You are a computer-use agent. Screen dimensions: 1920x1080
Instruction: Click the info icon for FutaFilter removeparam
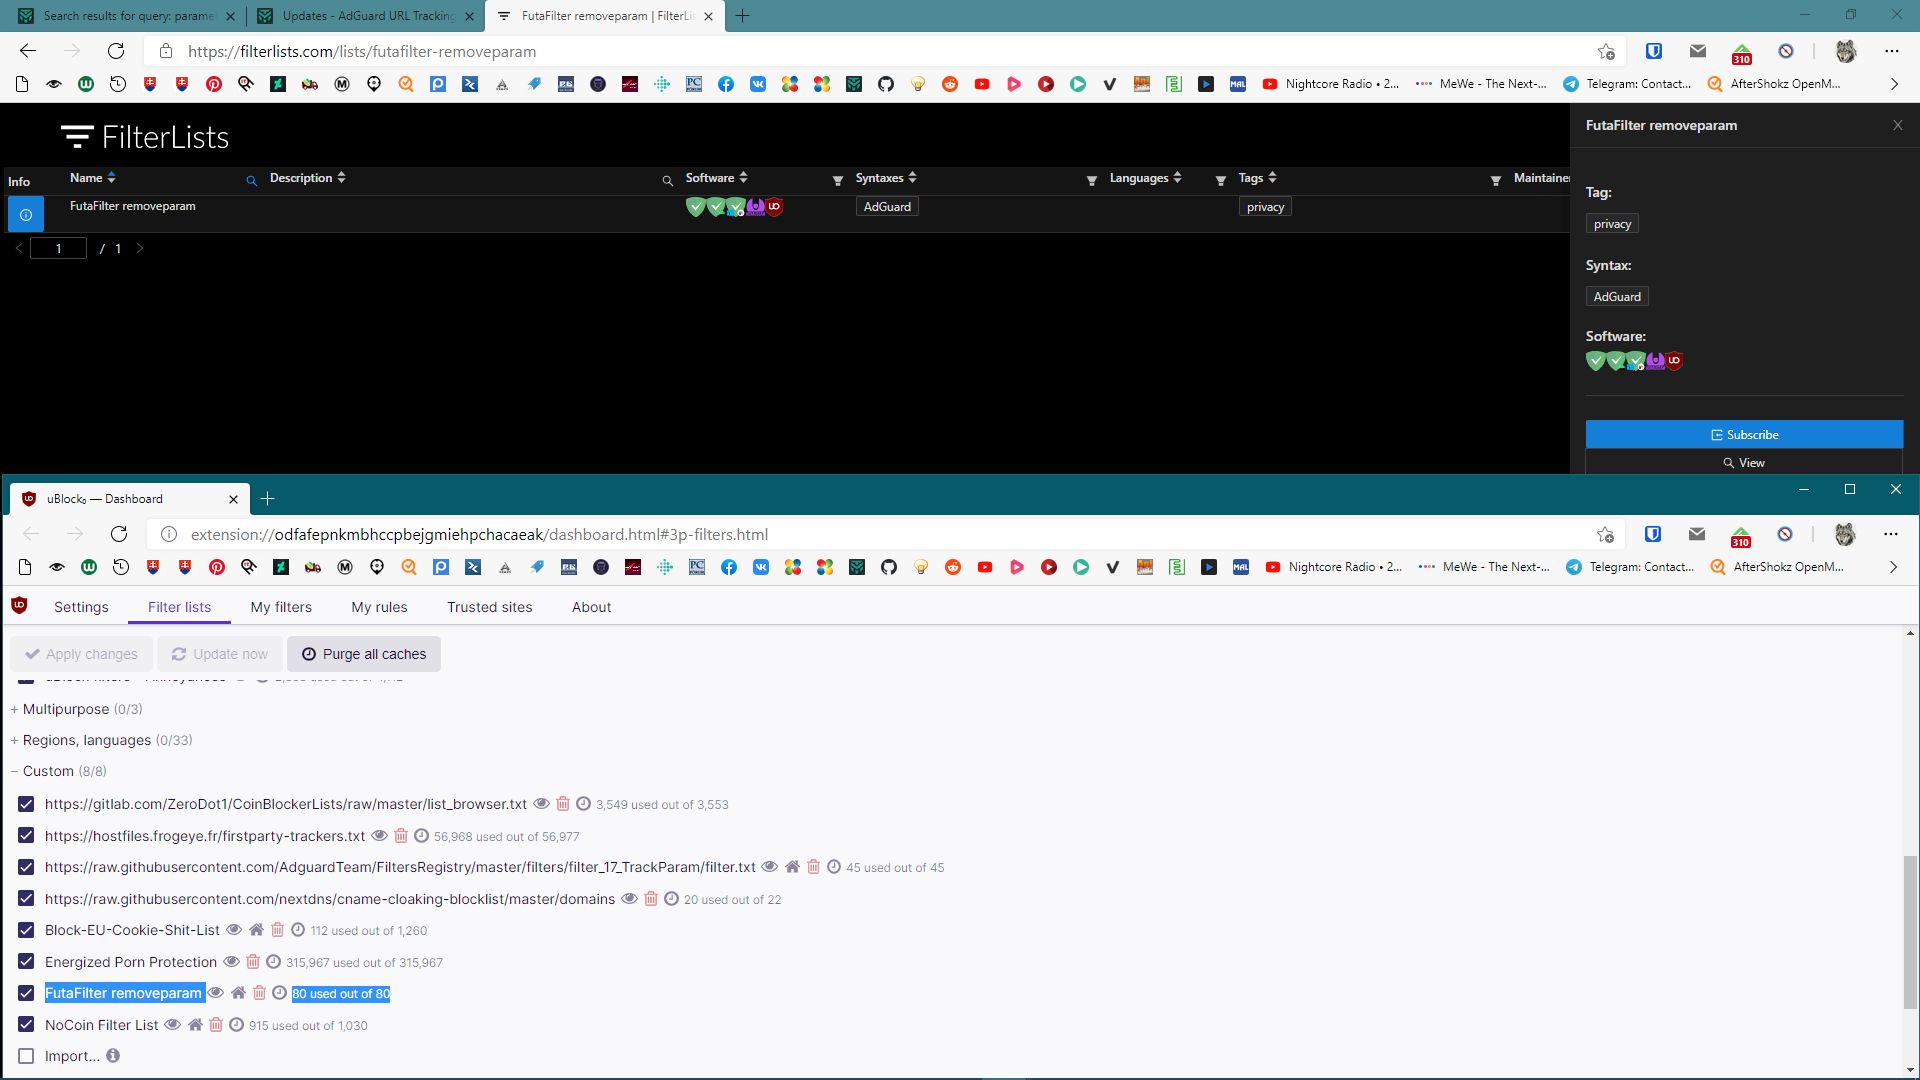(x=26, y=214)
